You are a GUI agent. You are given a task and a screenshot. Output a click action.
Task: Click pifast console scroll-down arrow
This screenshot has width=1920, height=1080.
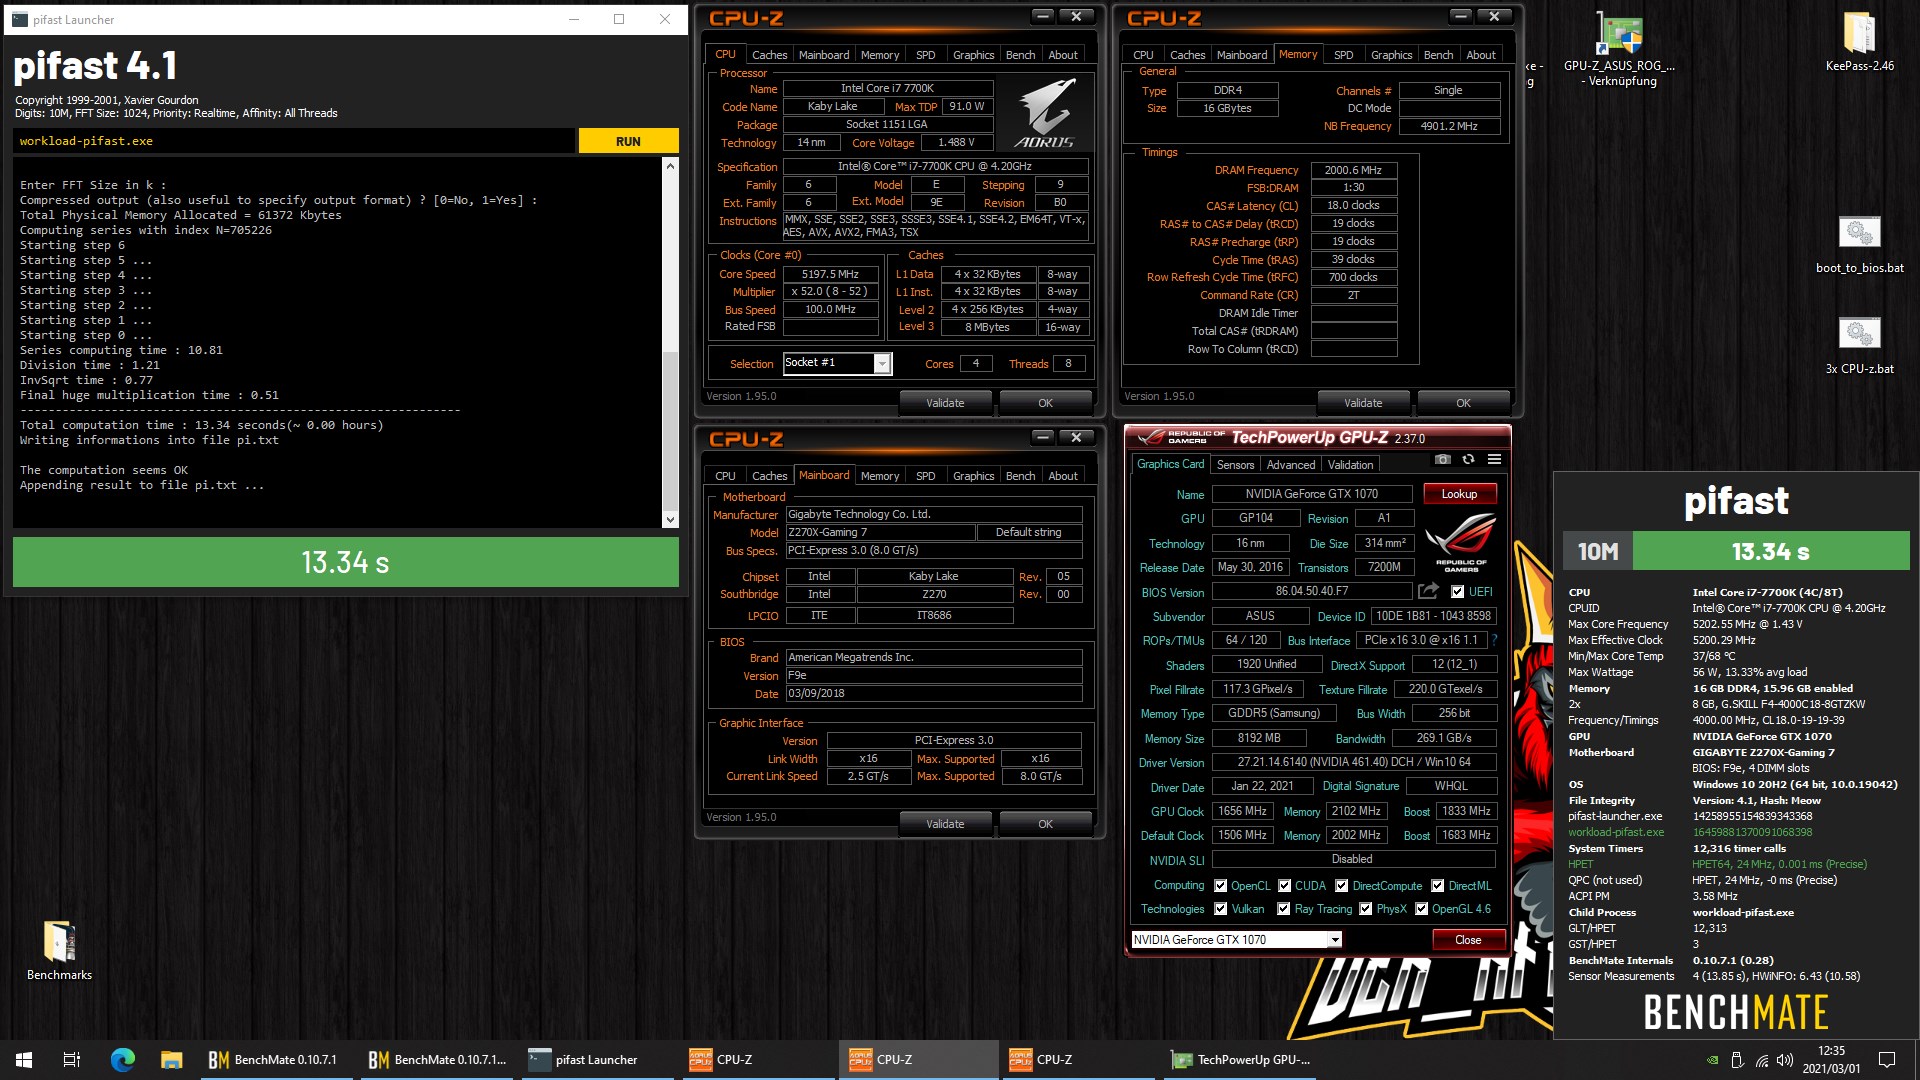[x=670, y=519]
